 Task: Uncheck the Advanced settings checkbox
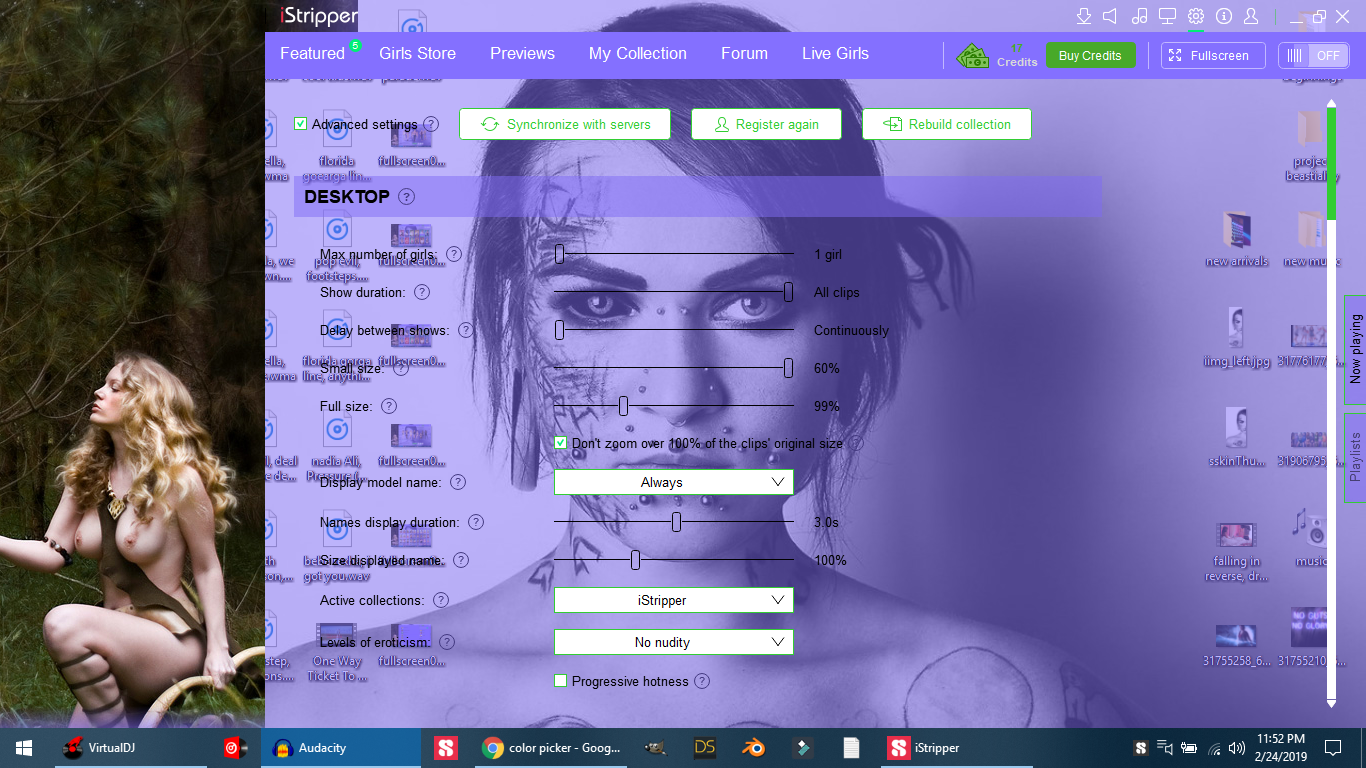301,124
